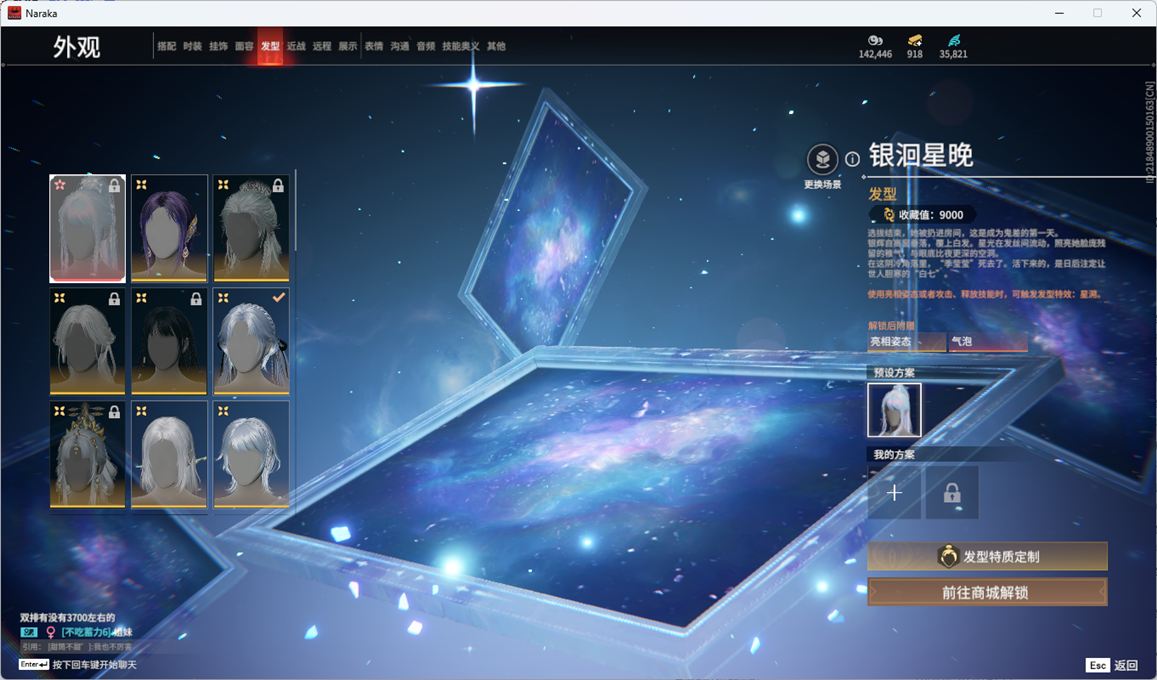Click the hairstyle list vertical scrollbar
Screen dimensions: 1157x680
[x=295, y=212]
